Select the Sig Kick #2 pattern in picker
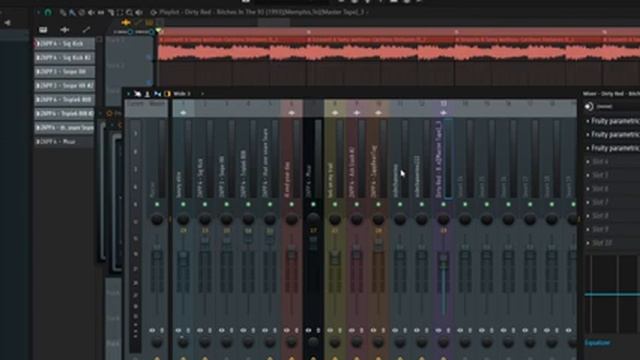This screenshot has width=640, height=360. tap(64, 58)
